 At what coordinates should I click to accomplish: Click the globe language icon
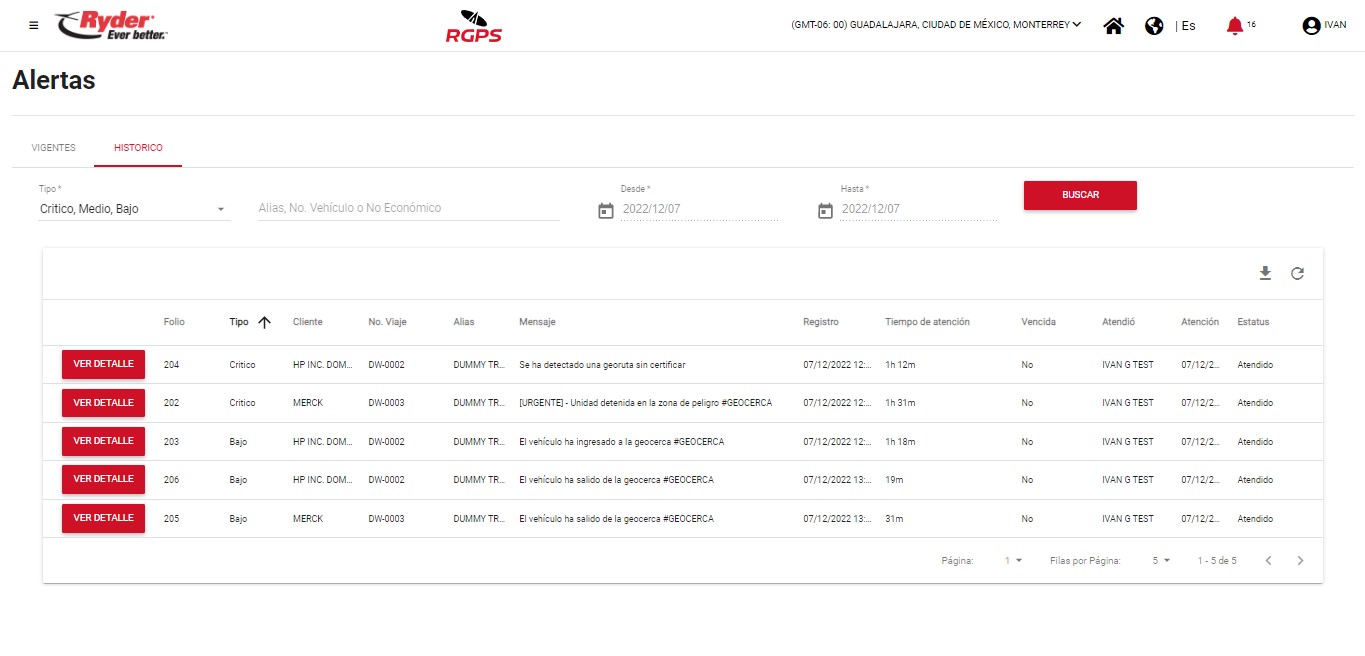point(1154,26)
